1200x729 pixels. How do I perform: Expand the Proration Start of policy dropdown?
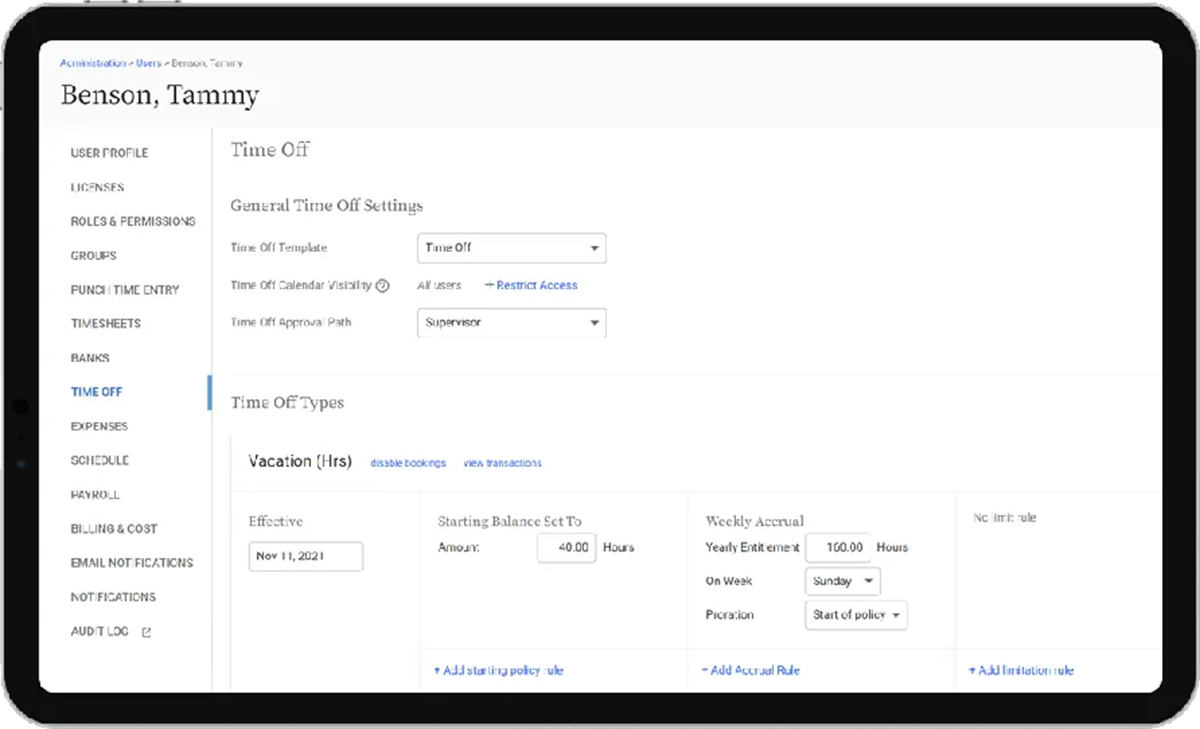pos(855,615)
